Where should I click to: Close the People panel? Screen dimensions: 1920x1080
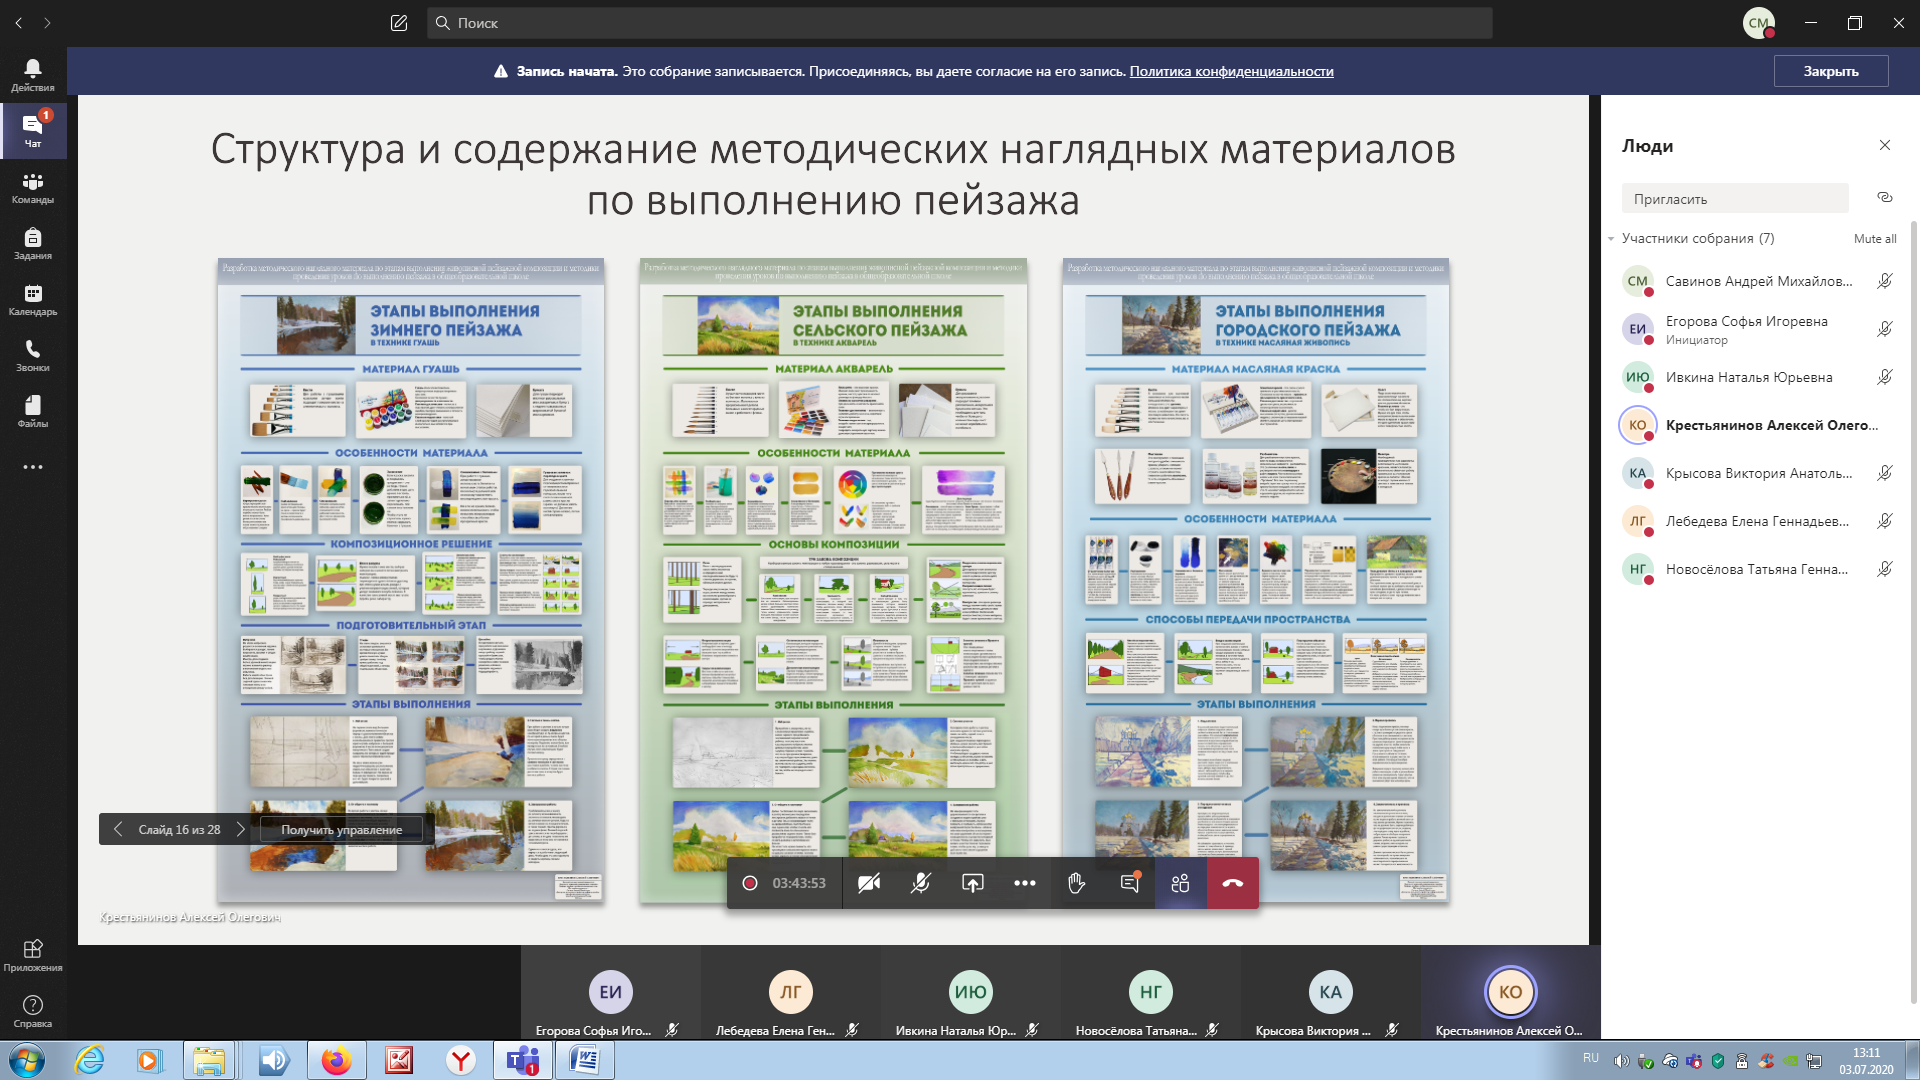pyautogui.click(x=1885, y=145)
